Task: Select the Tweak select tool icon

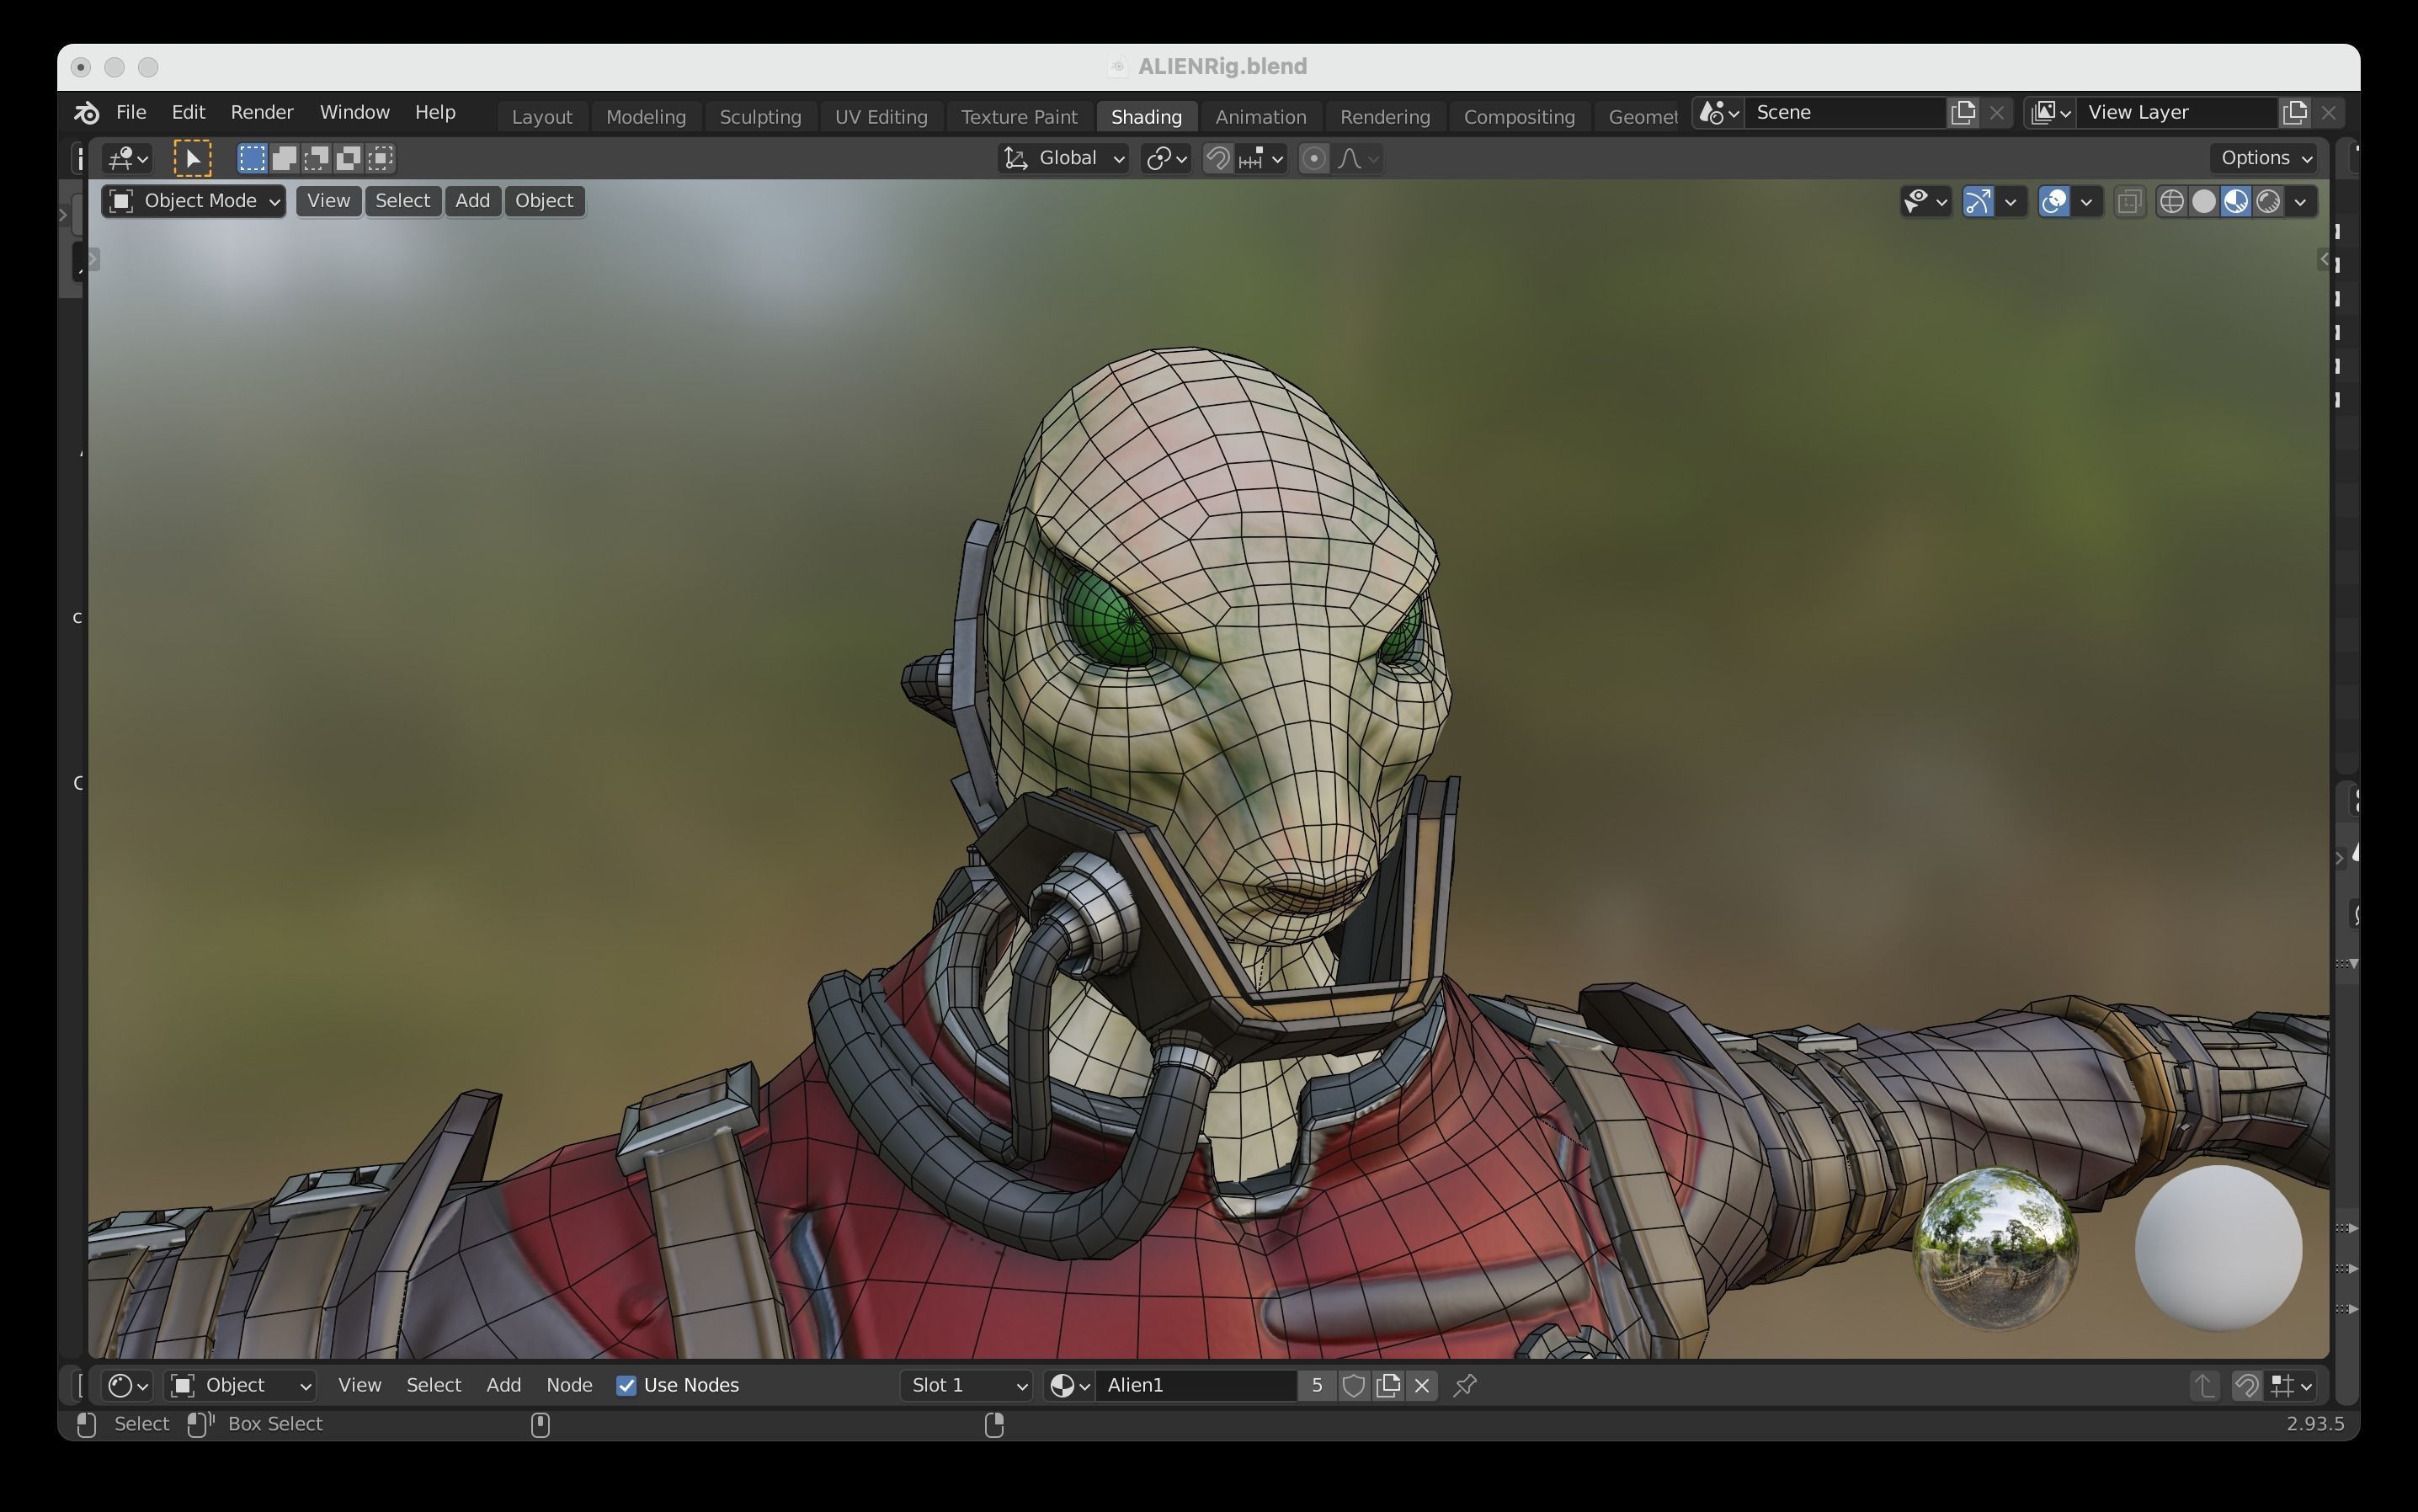Action: pyautogui.click(x=193, y=158)
